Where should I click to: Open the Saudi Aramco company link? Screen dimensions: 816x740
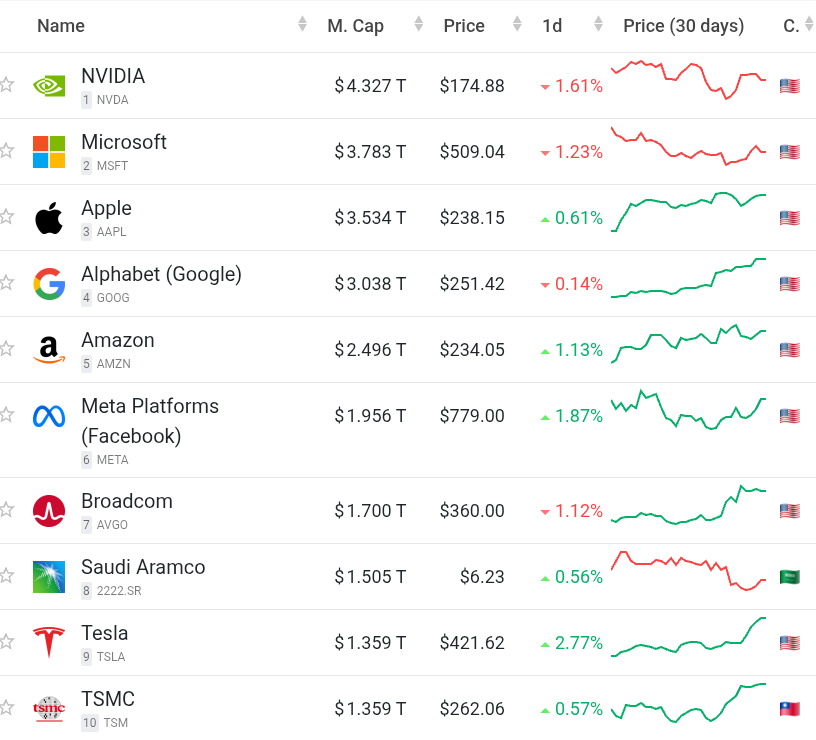(x=143, y=567)
